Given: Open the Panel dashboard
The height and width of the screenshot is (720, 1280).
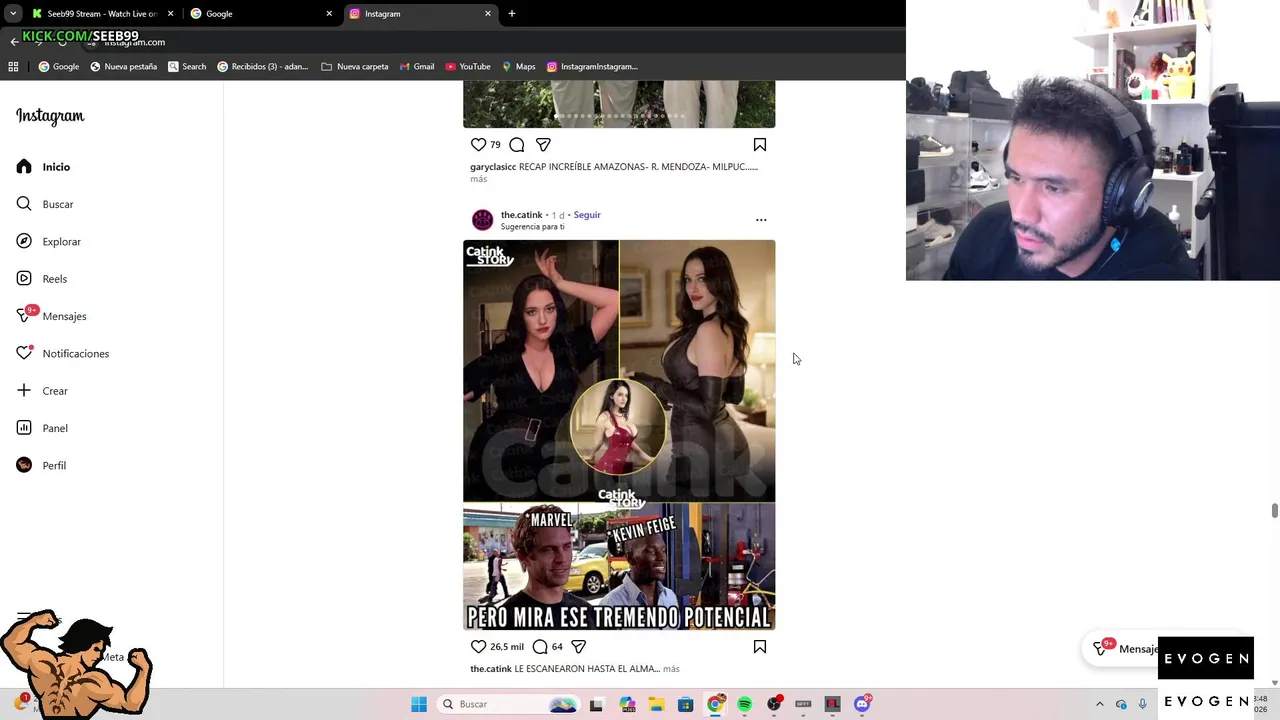Looking at the screenshot, I should coord(42,428).
